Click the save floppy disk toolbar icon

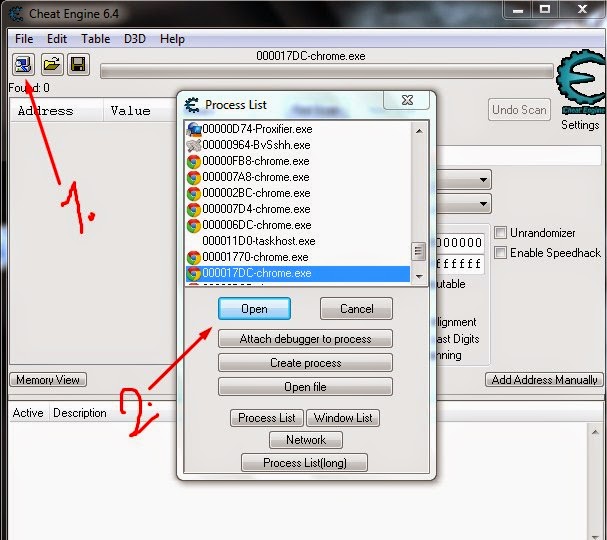[x=79, y=64]
